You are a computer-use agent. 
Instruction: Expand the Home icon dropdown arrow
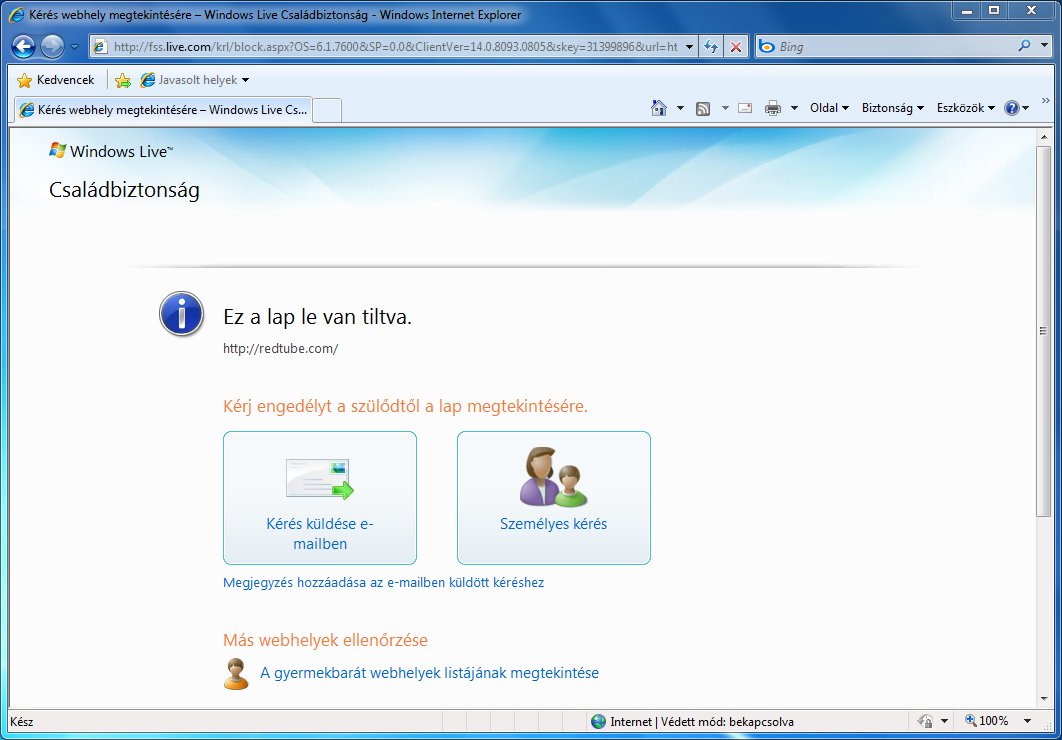[x=680, y=108]
